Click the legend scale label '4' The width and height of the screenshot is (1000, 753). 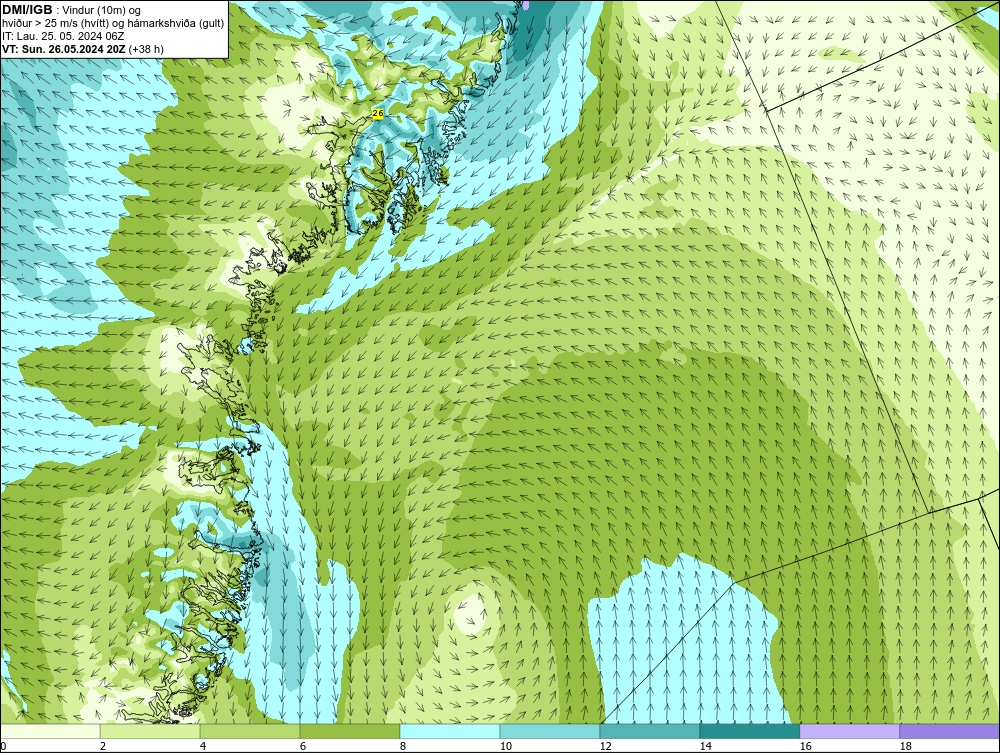[x=203, y=746]
